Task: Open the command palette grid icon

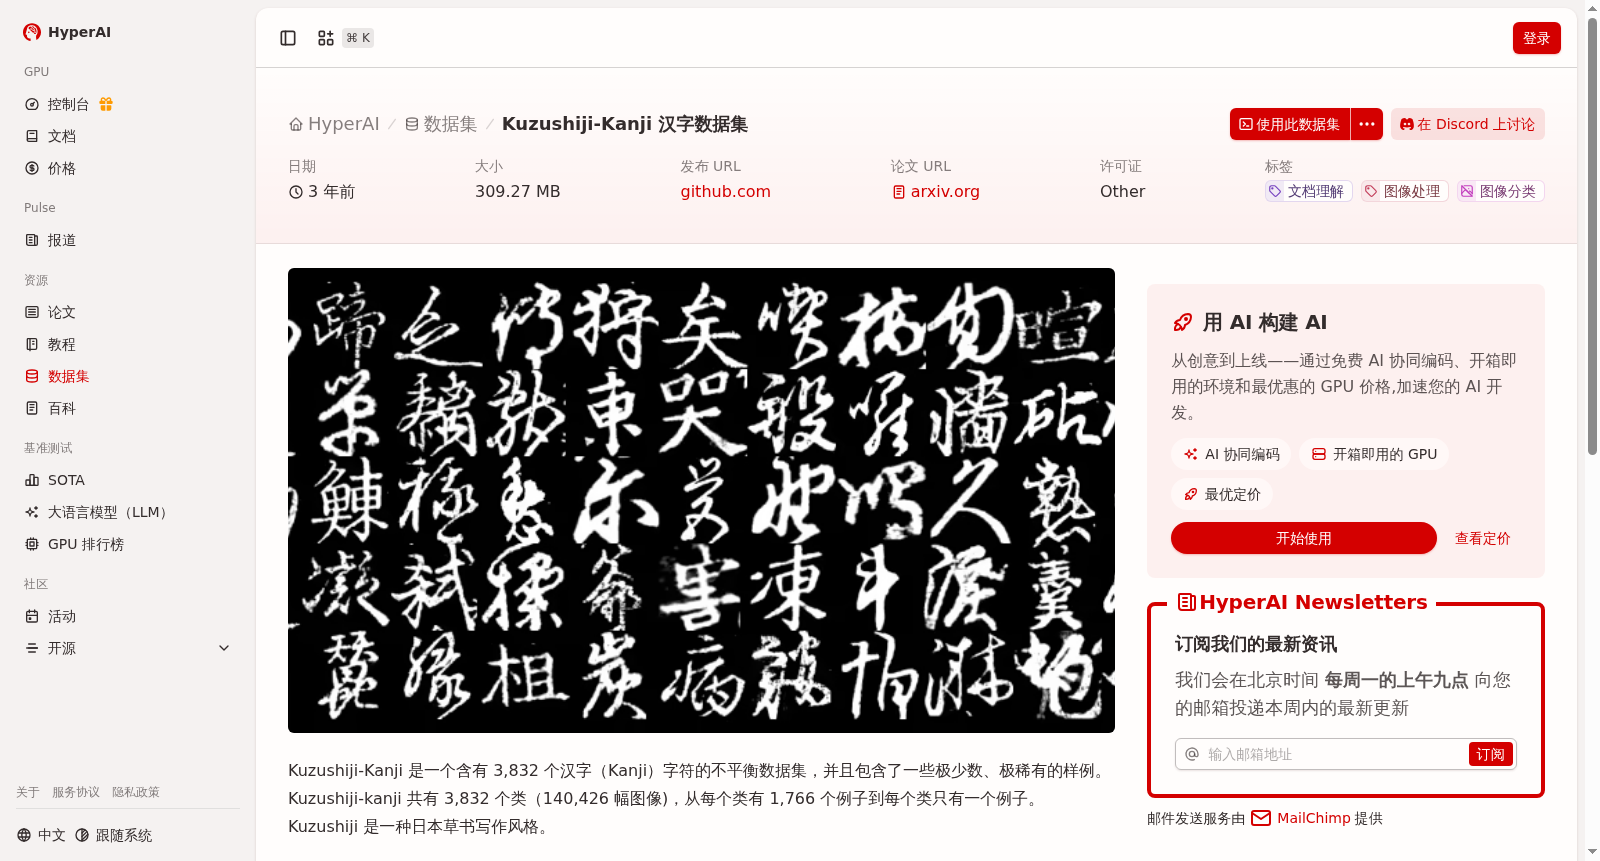Action: tap(326, 38)
